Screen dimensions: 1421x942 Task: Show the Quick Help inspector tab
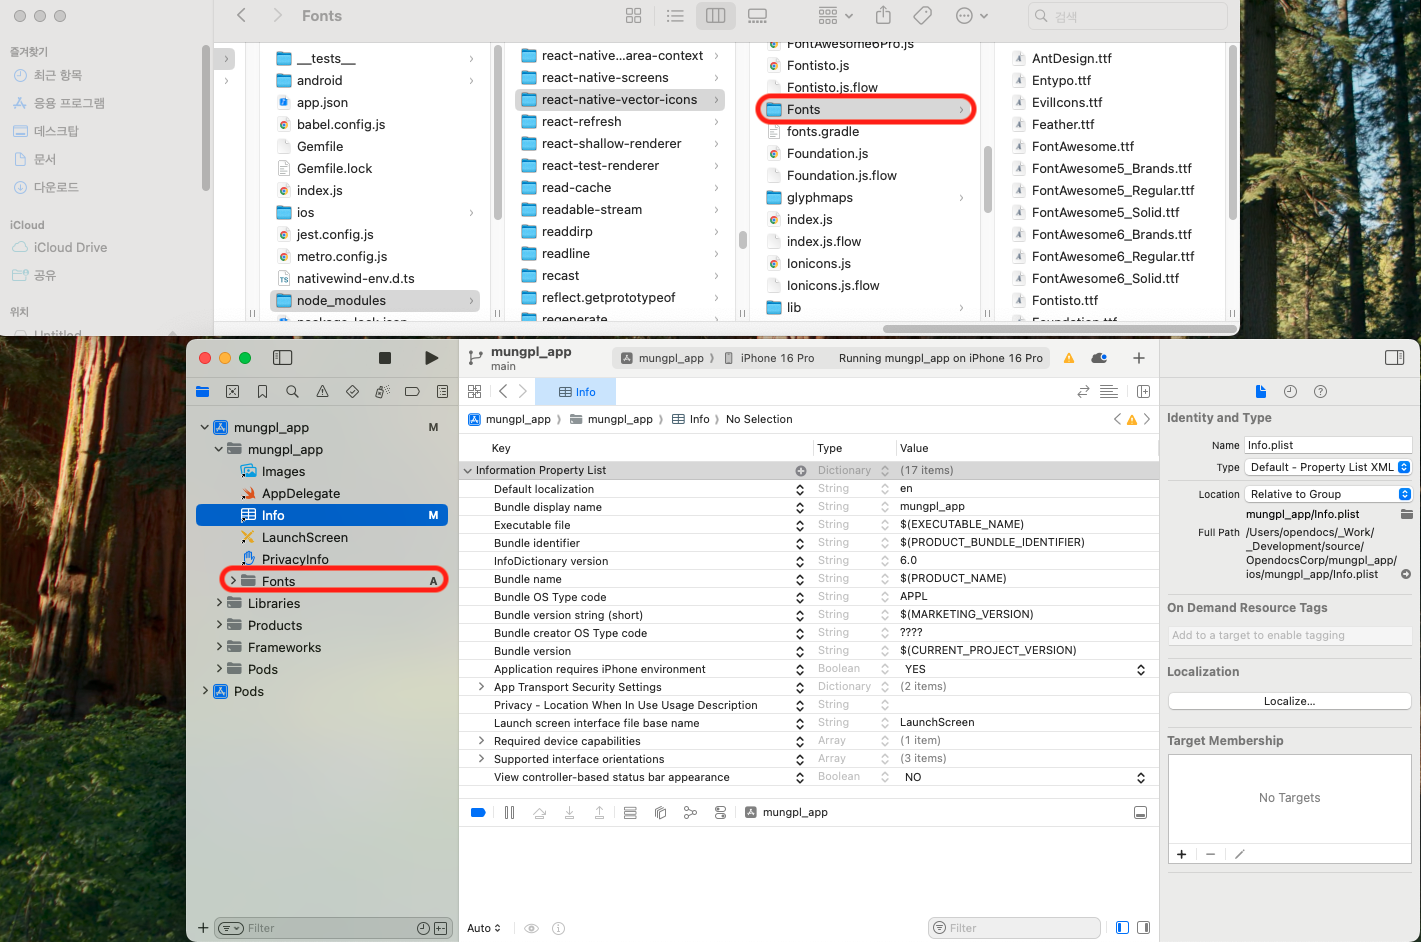pos(1320,392)
